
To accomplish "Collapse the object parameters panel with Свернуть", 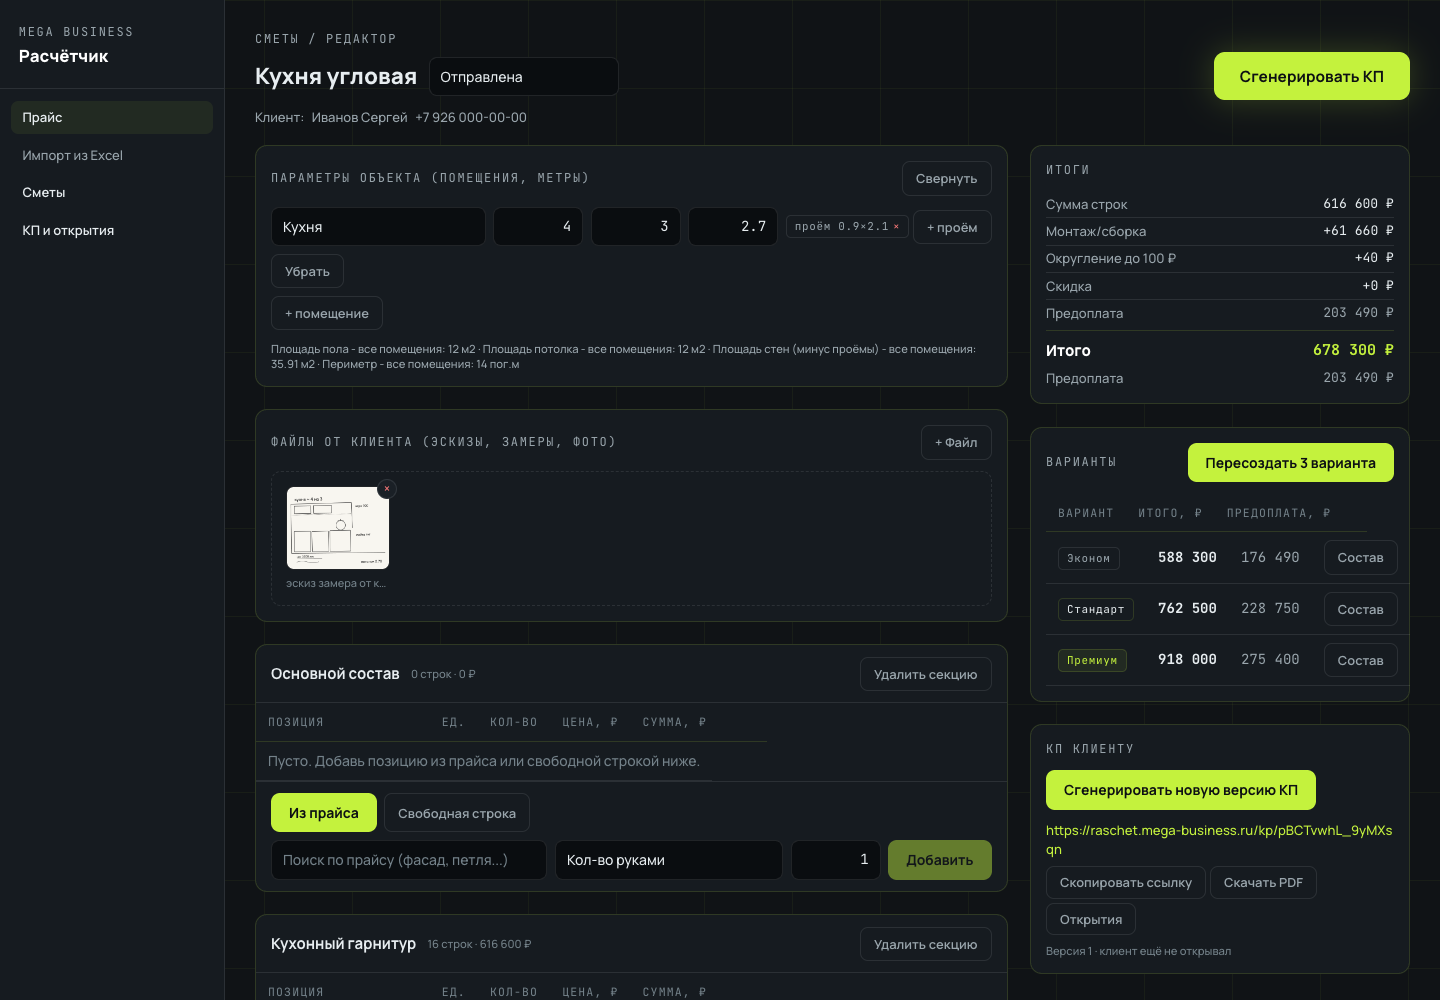I will (947, 179).
